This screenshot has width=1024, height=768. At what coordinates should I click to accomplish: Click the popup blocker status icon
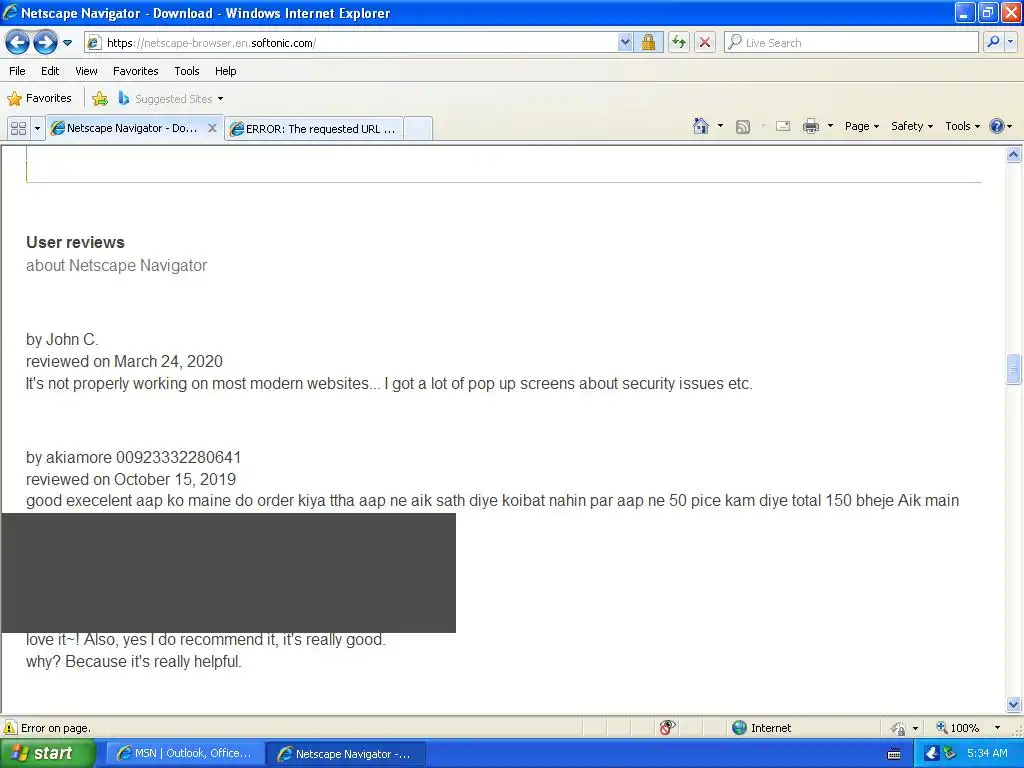667,728
